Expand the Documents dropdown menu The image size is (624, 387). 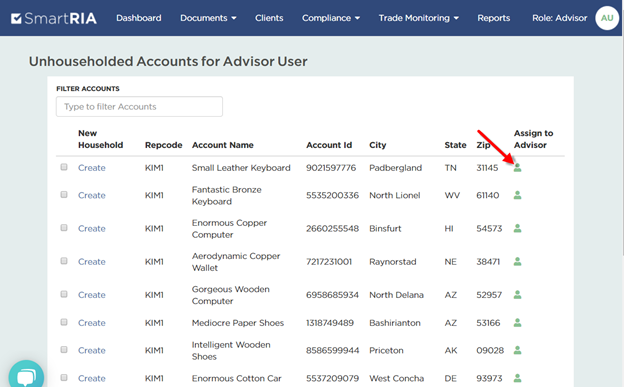pyautogui.click(x=208, y=18)
